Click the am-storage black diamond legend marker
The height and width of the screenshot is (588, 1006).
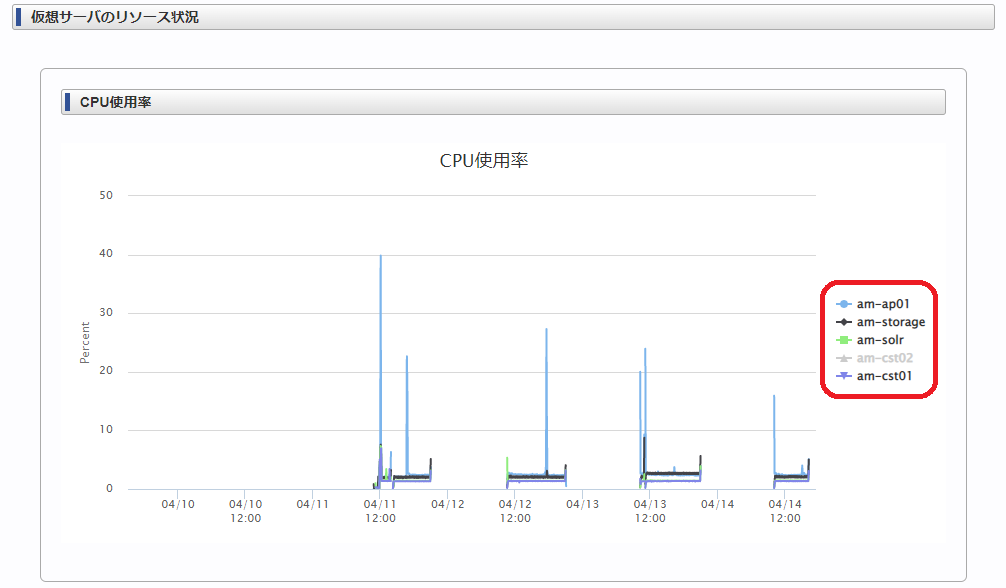[844, 322]
